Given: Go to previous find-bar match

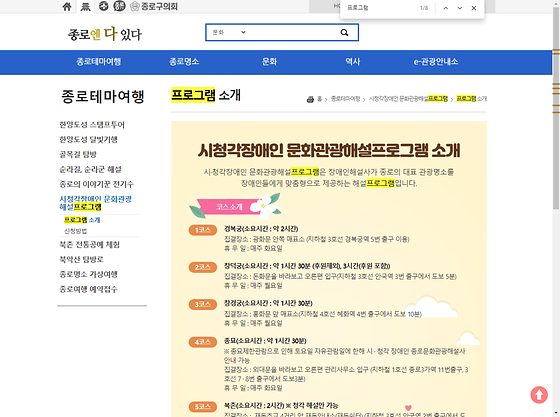Looking at the screenshot, I should (x=446, y=8).
